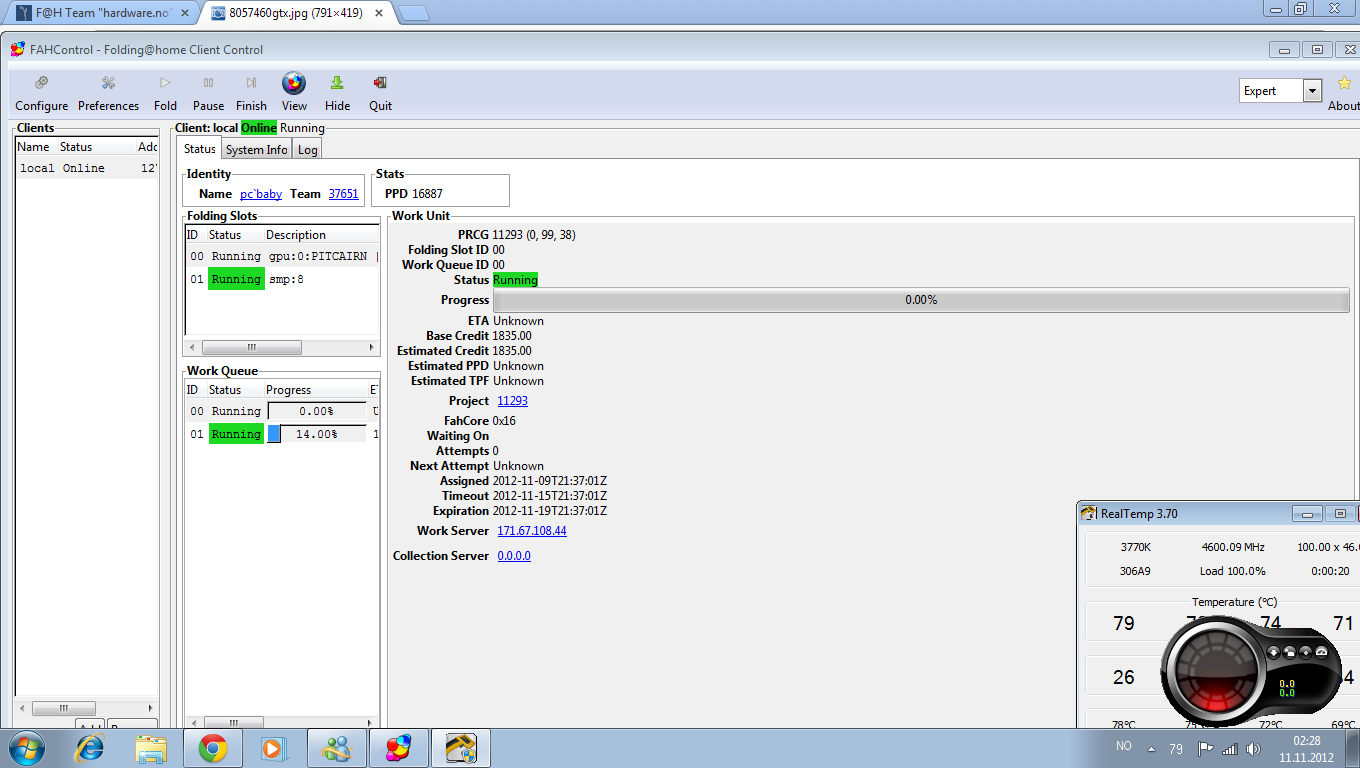Launch Internet Explorer from the taskbar
The height and width of the screenshot is (768, 1360).
point(90,748)
